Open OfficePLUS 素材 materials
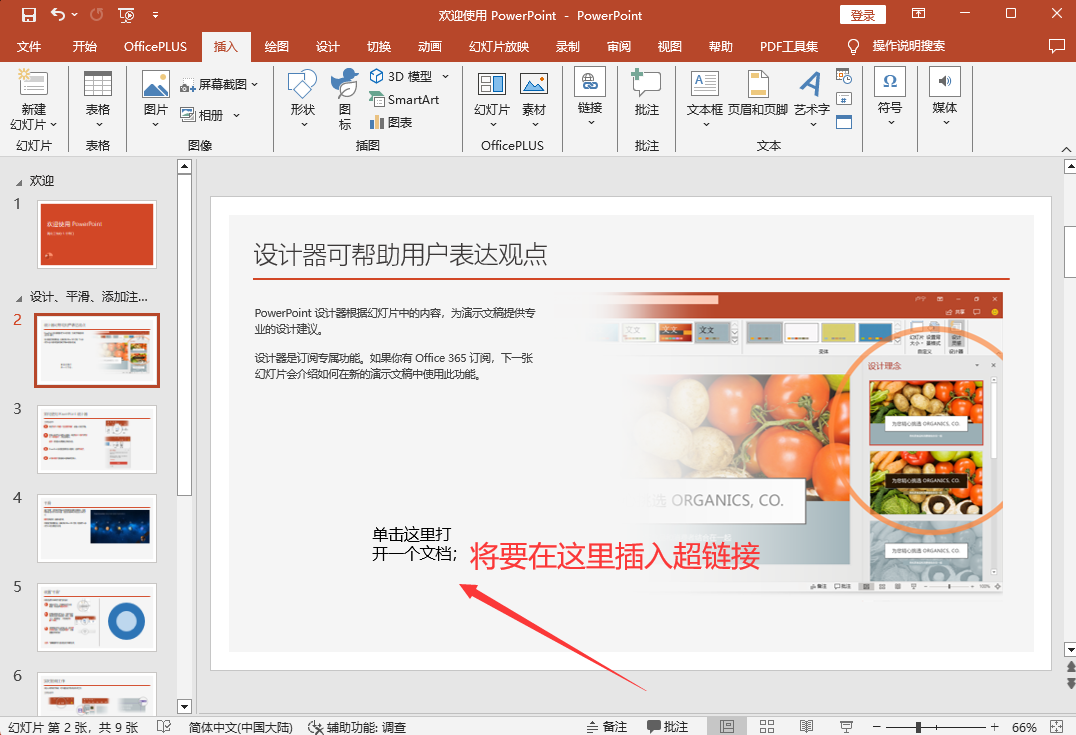 coord(534,99)
